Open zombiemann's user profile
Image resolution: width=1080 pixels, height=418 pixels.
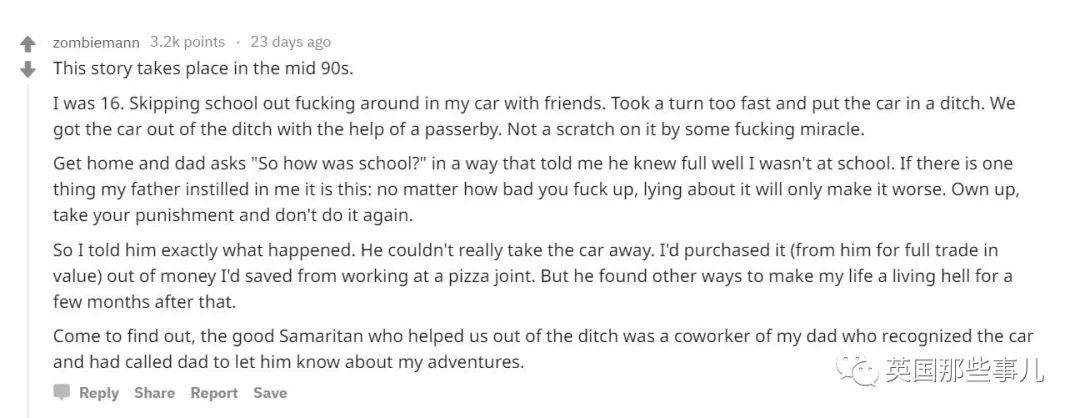(96, 42)
